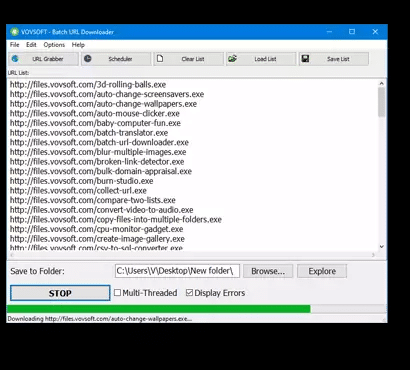Click the vertical scrollbar thumb of URL list
This screenshot has width=410, height=370.
point(382,102)
